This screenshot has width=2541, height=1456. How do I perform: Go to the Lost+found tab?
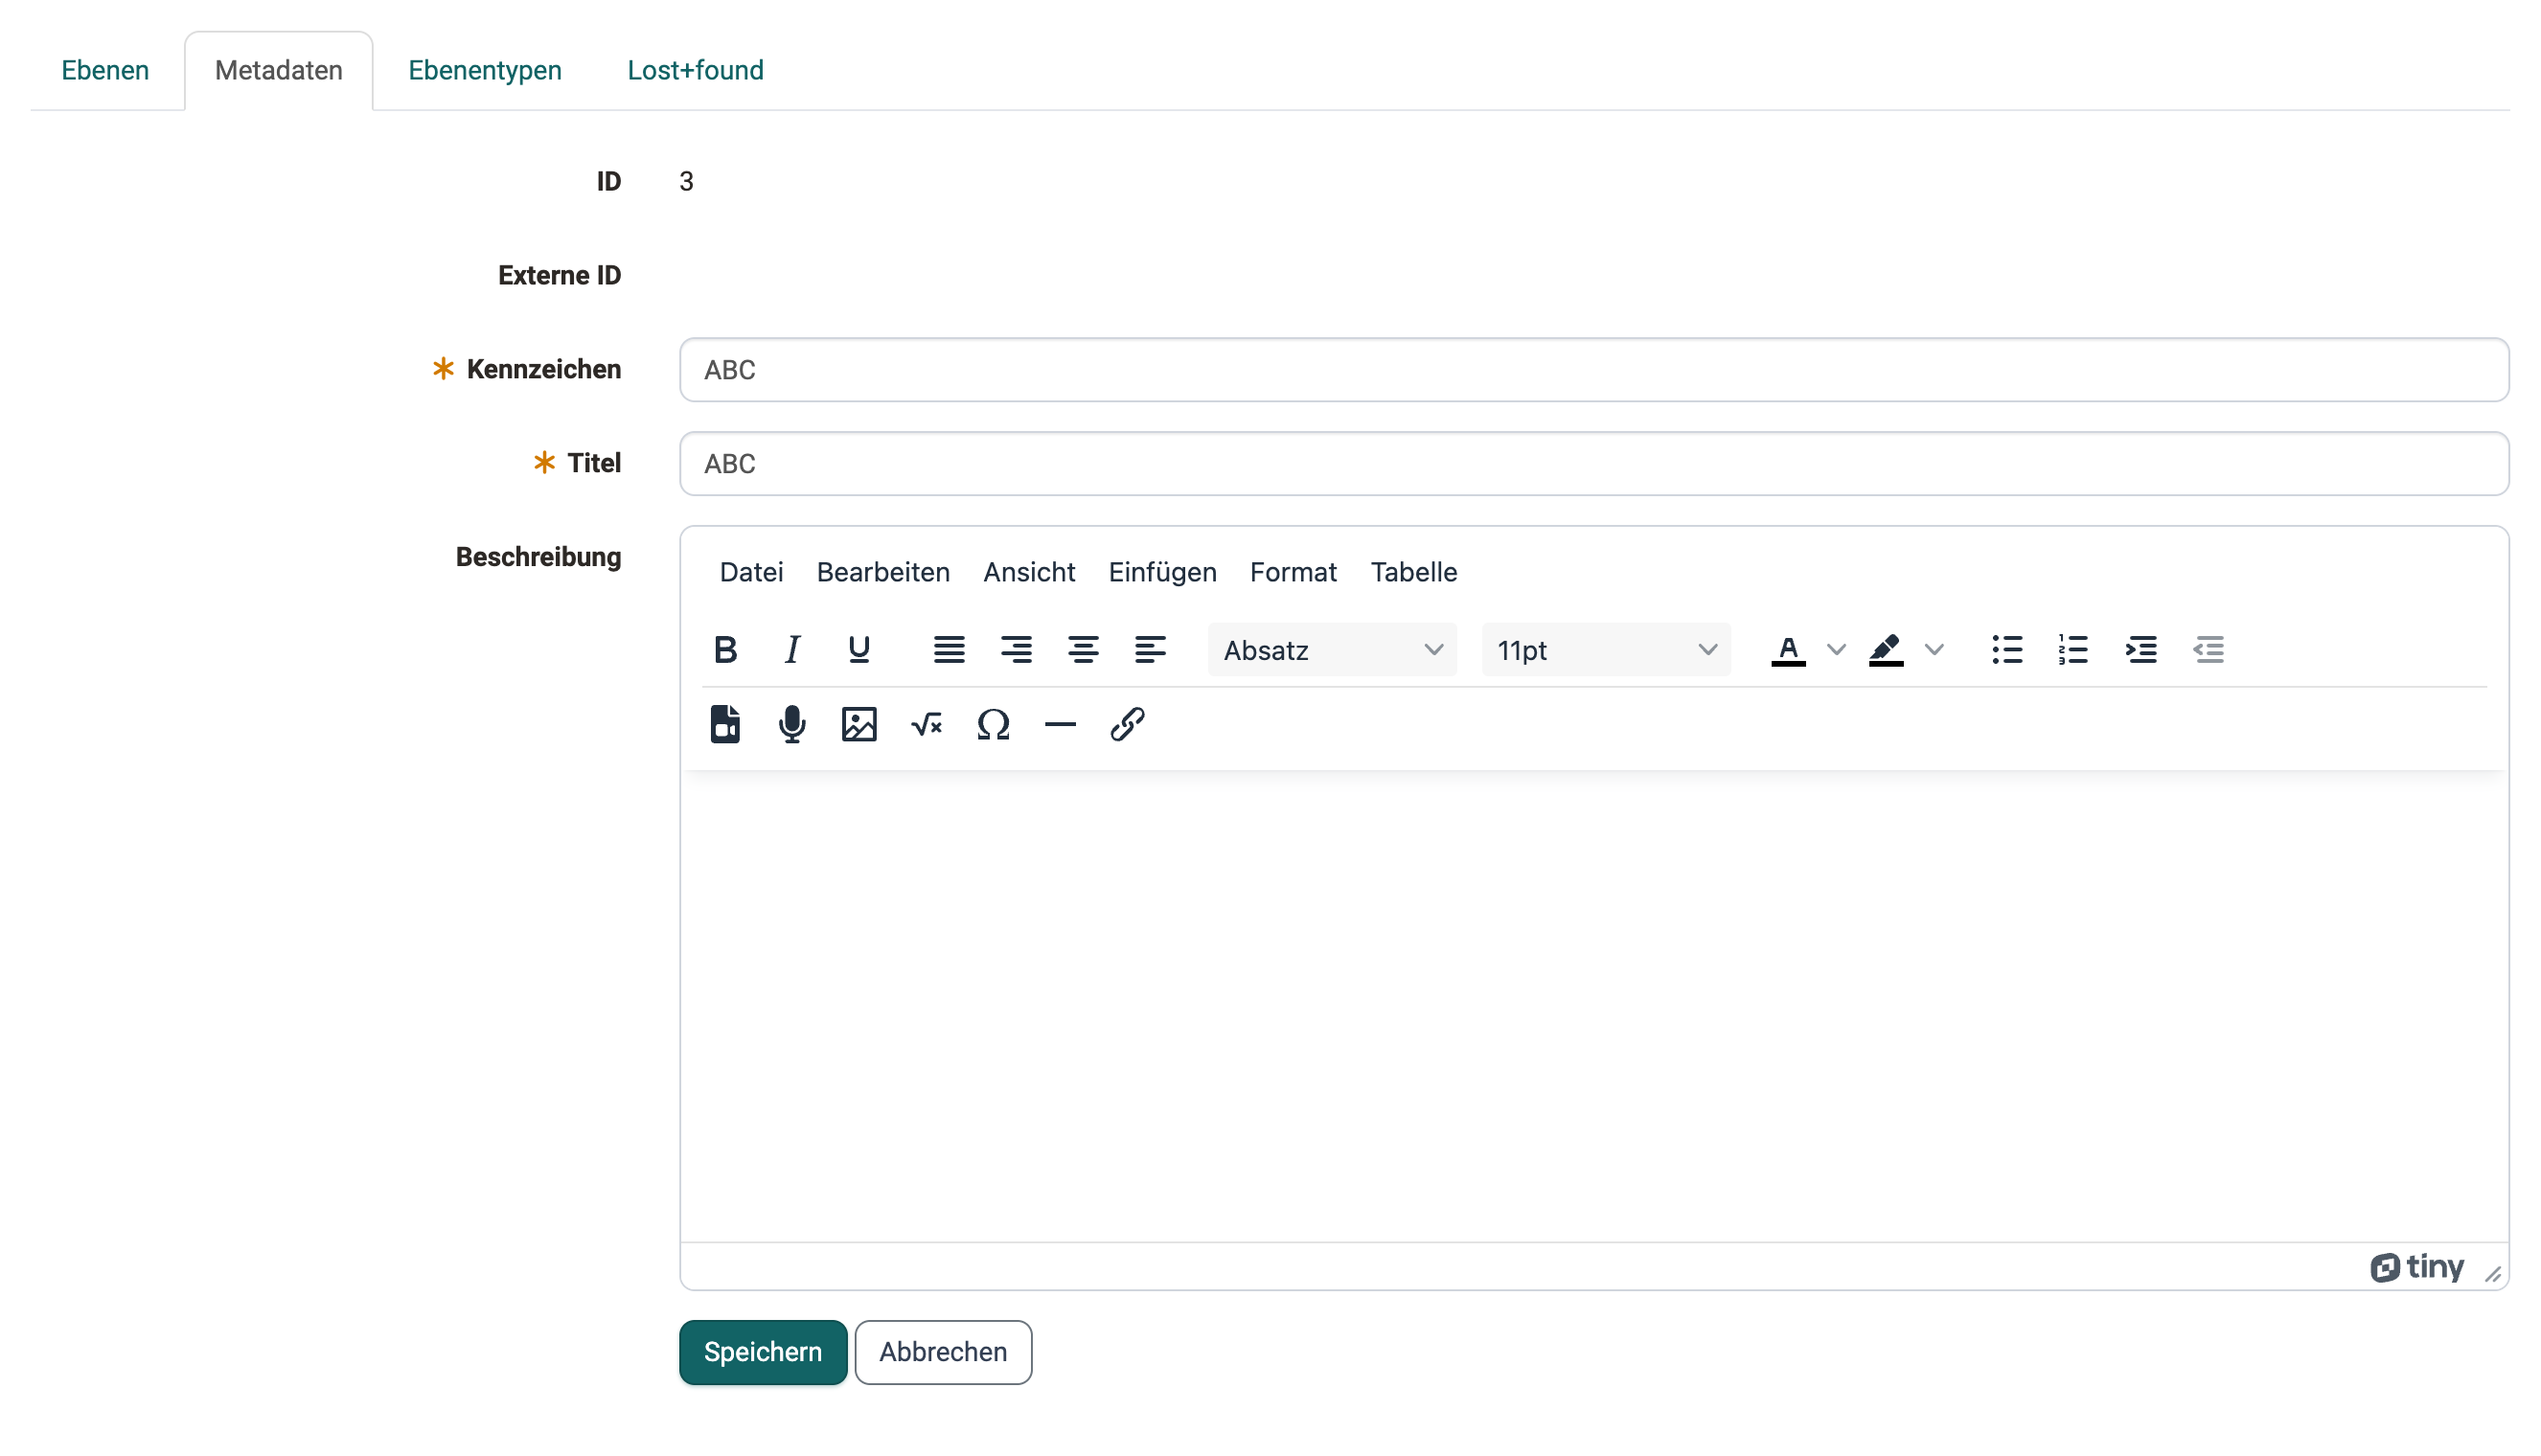tap(695, 70)
